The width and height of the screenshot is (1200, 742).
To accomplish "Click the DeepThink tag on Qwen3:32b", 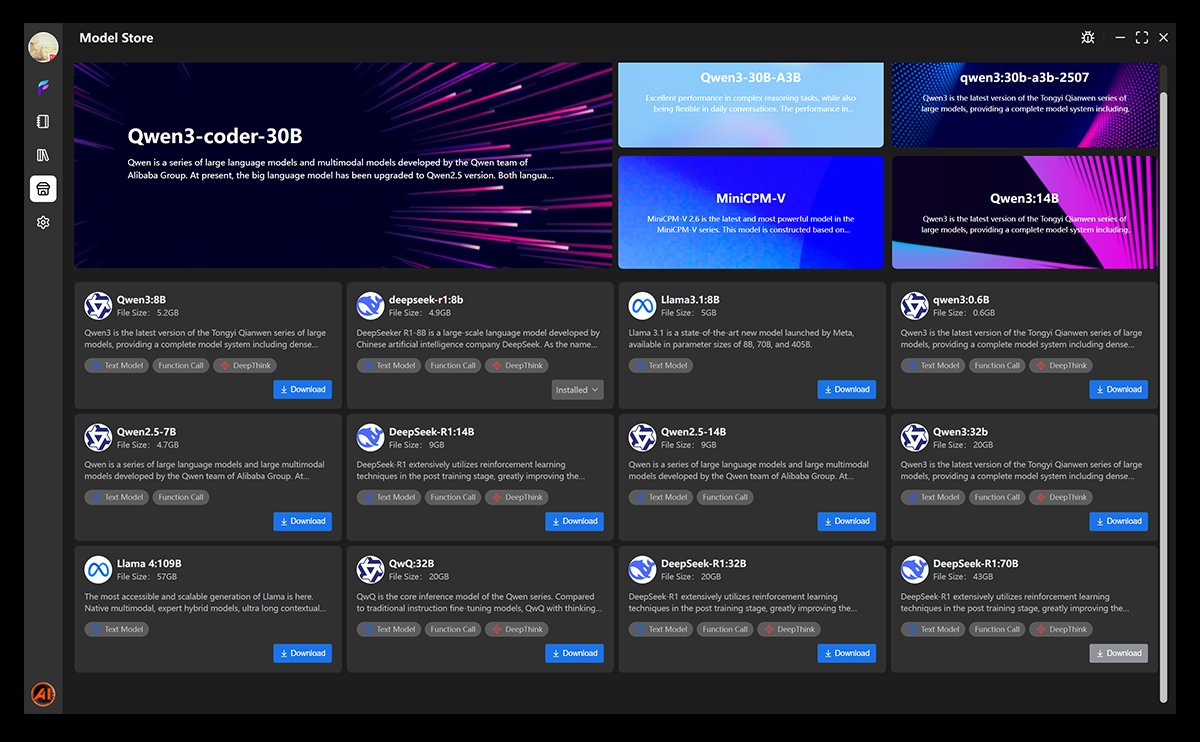I will coord(1060,497).
